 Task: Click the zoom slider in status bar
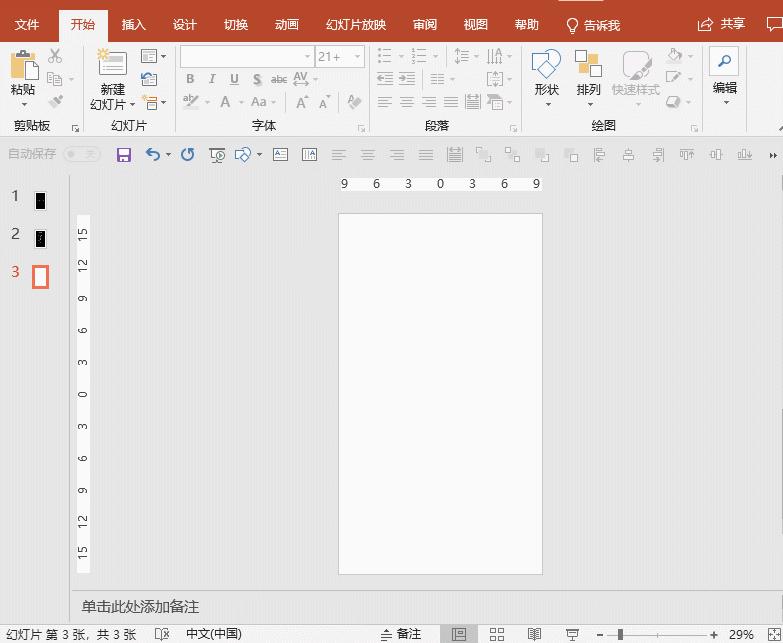tap(620, 634)
